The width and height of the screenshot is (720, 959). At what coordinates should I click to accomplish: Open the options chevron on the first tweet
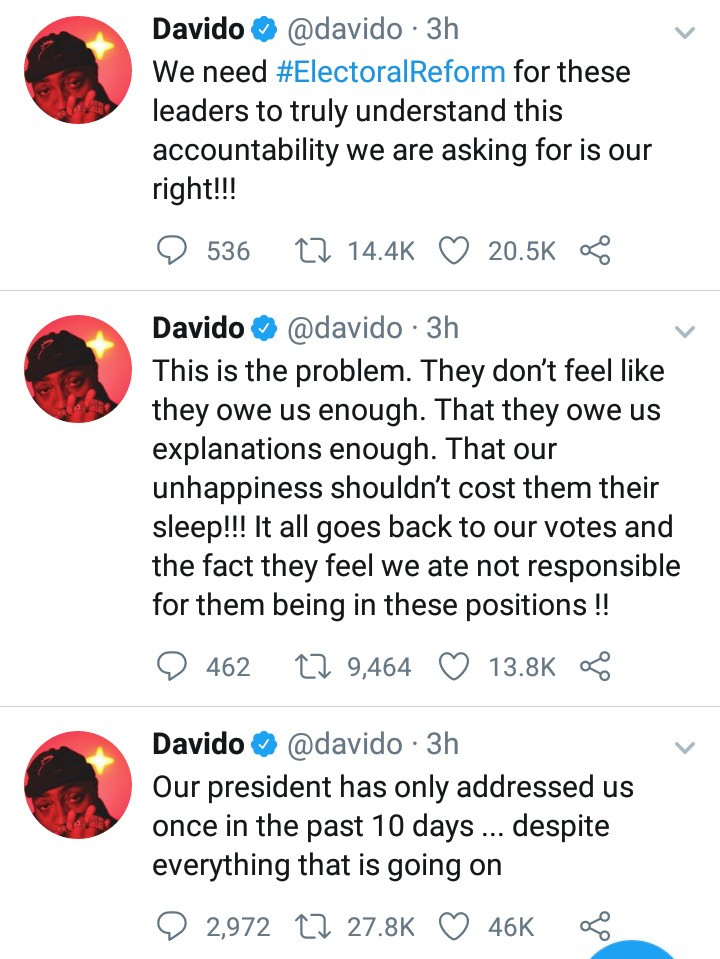click(x=685, y=33)
